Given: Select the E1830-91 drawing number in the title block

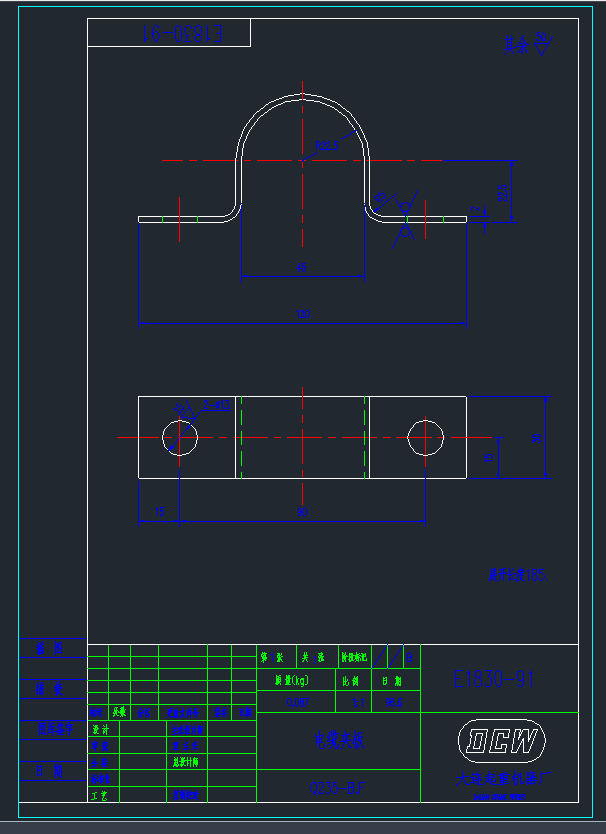Looking at the screenshot, I should click(x=494, y=679).
